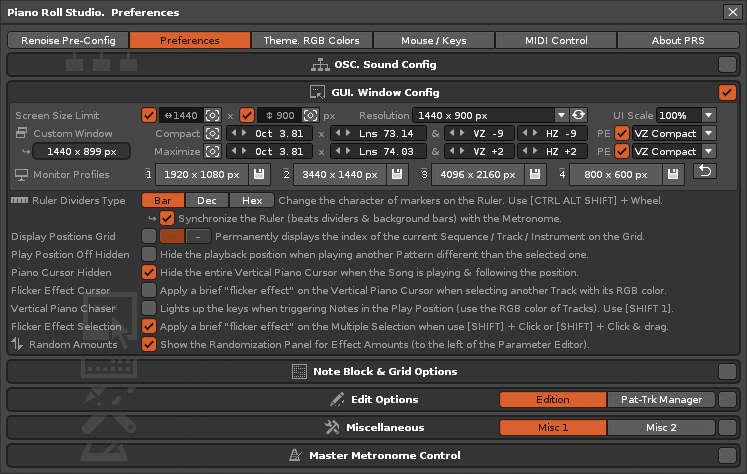Click height capture icon next to 900
This screenshot has height=474, width=747.
click(310, 115)
